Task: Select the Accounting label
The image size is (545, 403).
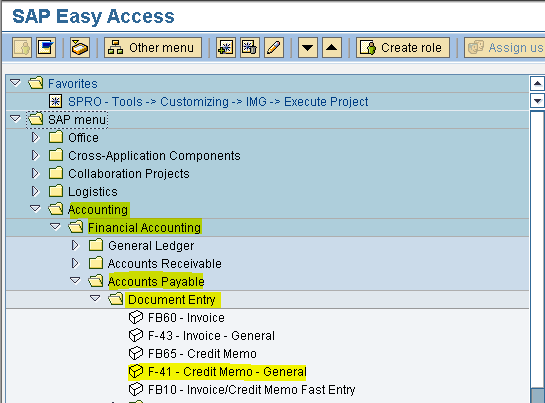Action: coord(98,210)
